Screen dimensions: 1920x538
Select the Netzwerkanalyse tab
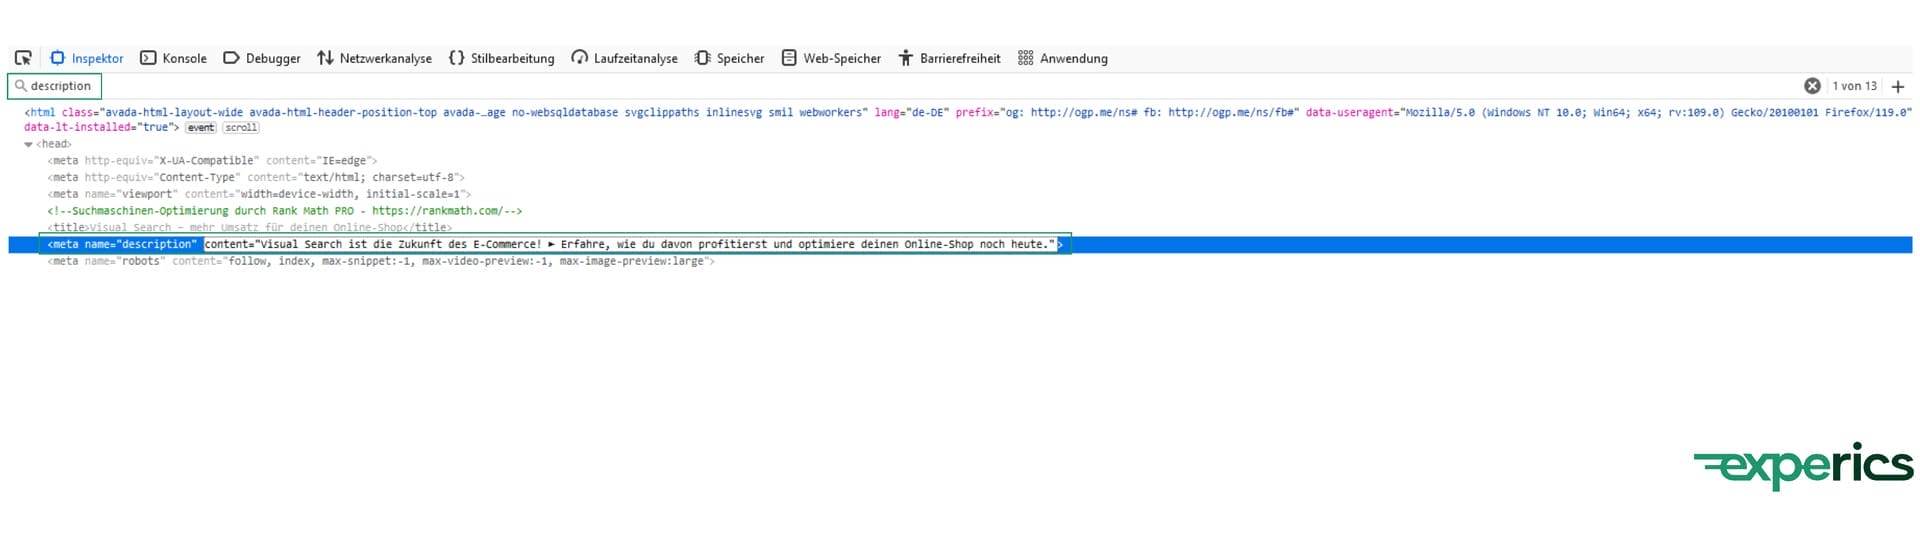[375, 58]
